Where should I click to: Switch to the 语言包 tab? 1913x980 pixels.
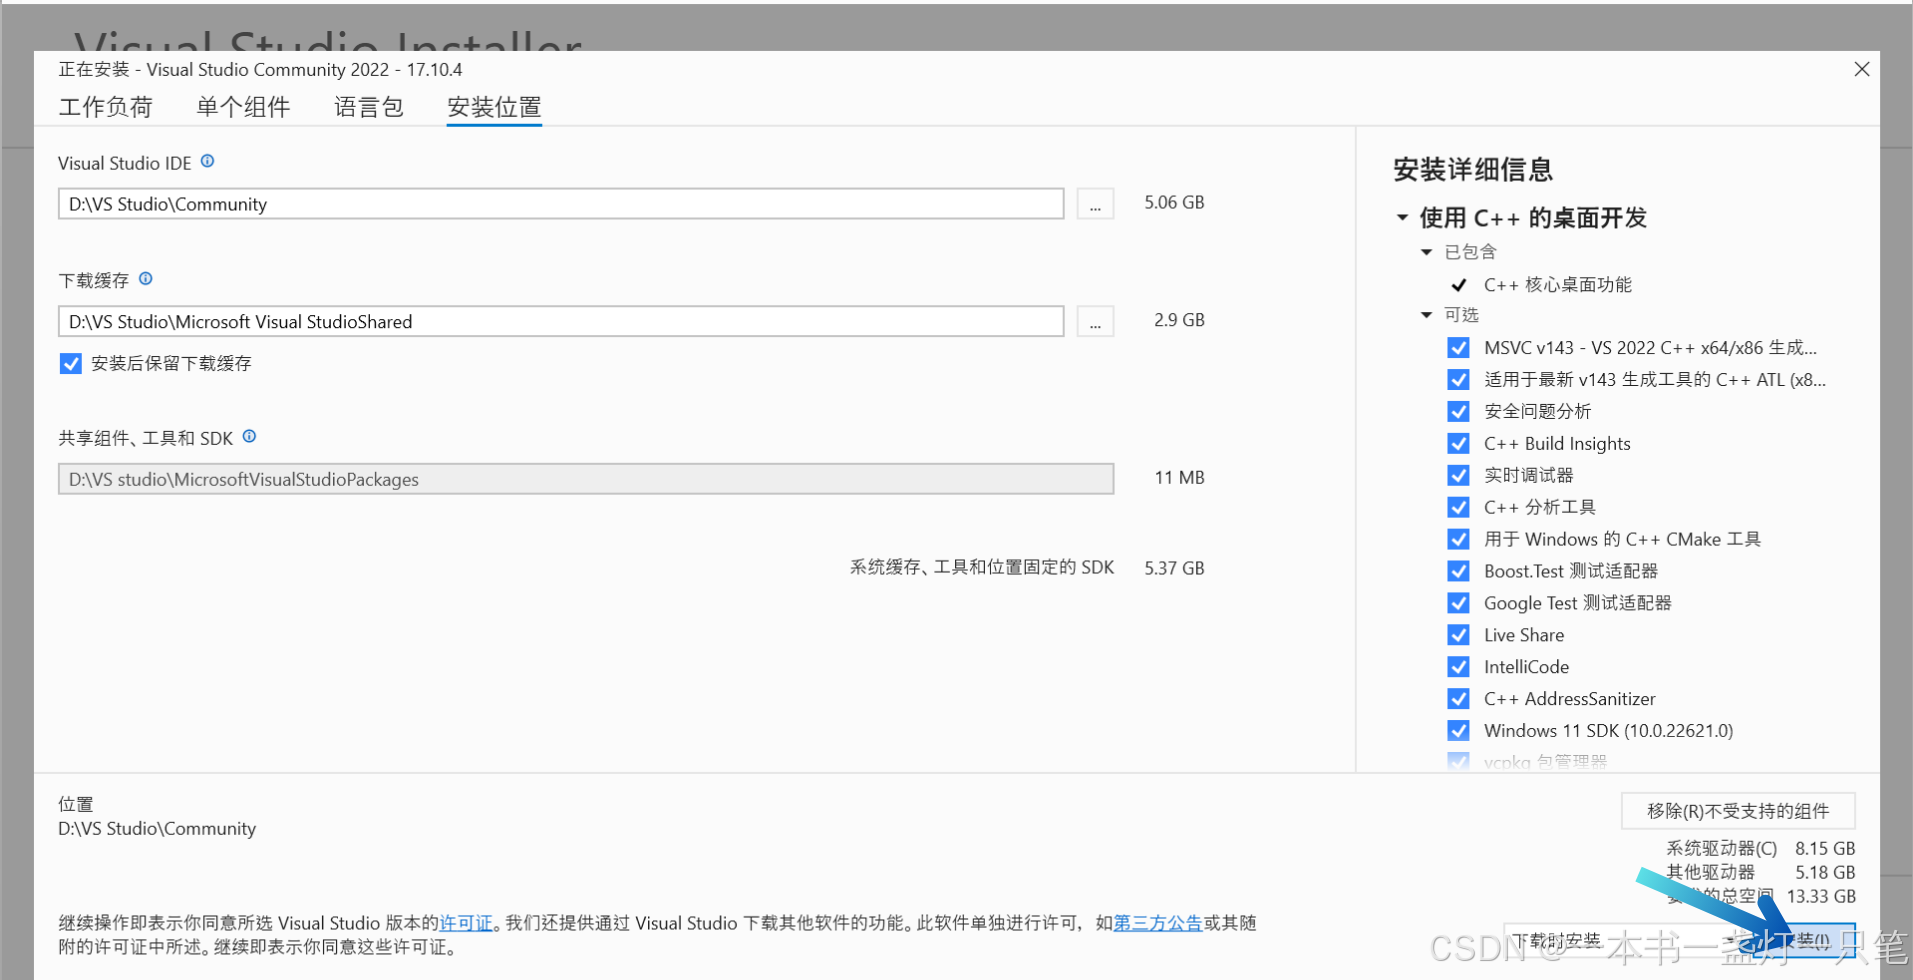click(x=368, y=107)
